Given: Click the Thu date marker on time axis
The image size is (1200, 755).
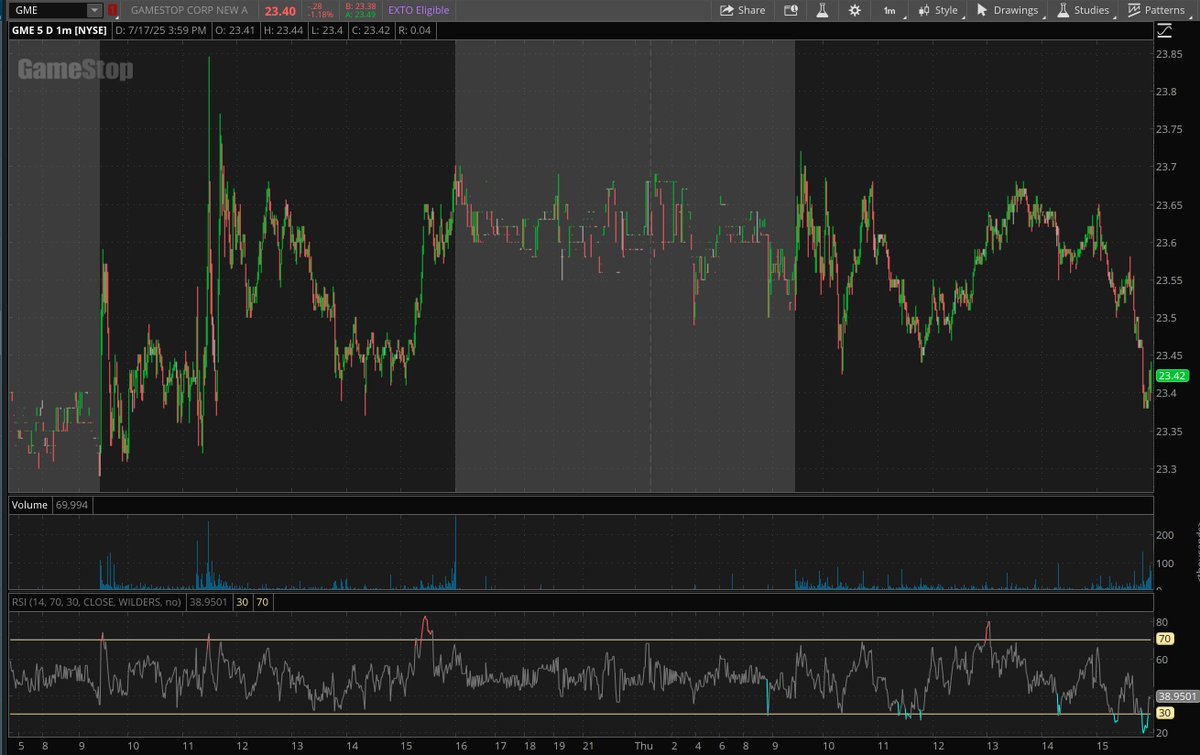Looking at the screenshot, I should click(644, 746).
